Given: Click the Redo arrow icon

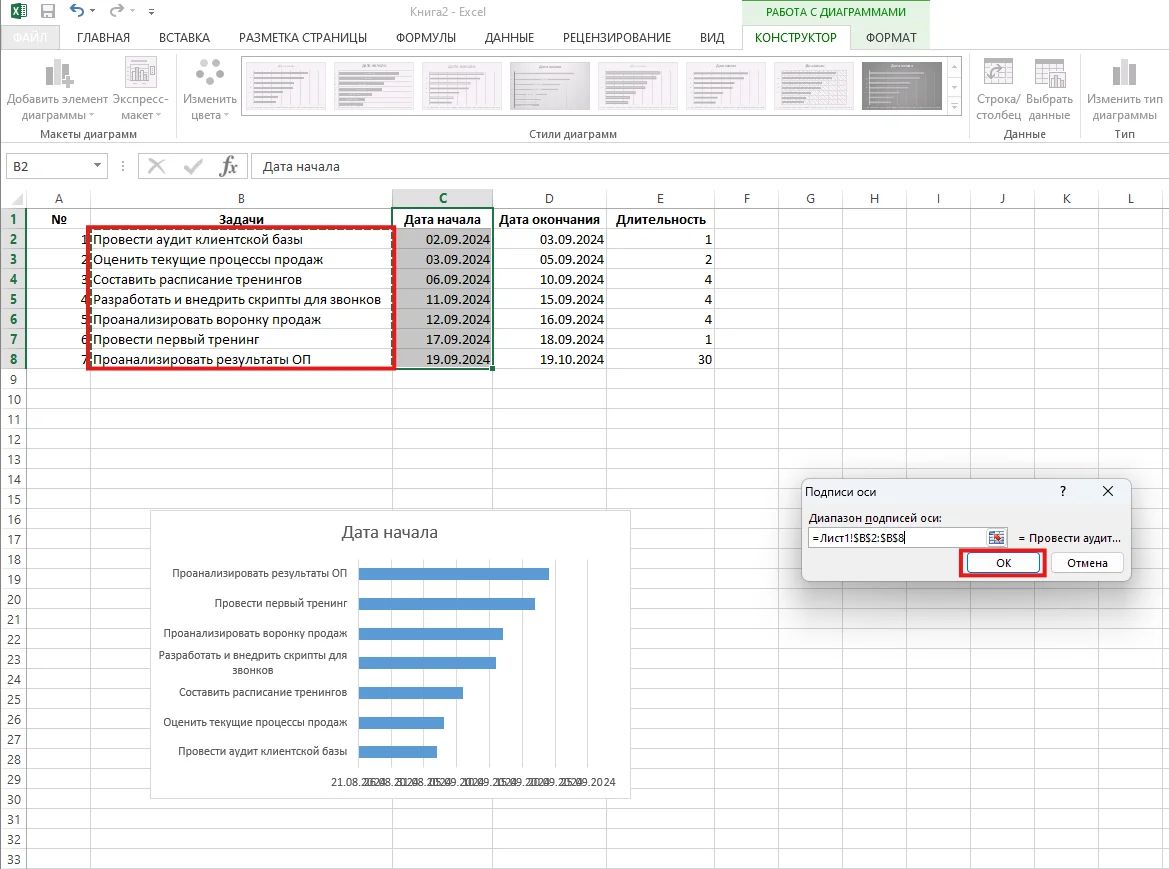Looking at the screenshot, I should pyautogui.click(x=116, y=10).
